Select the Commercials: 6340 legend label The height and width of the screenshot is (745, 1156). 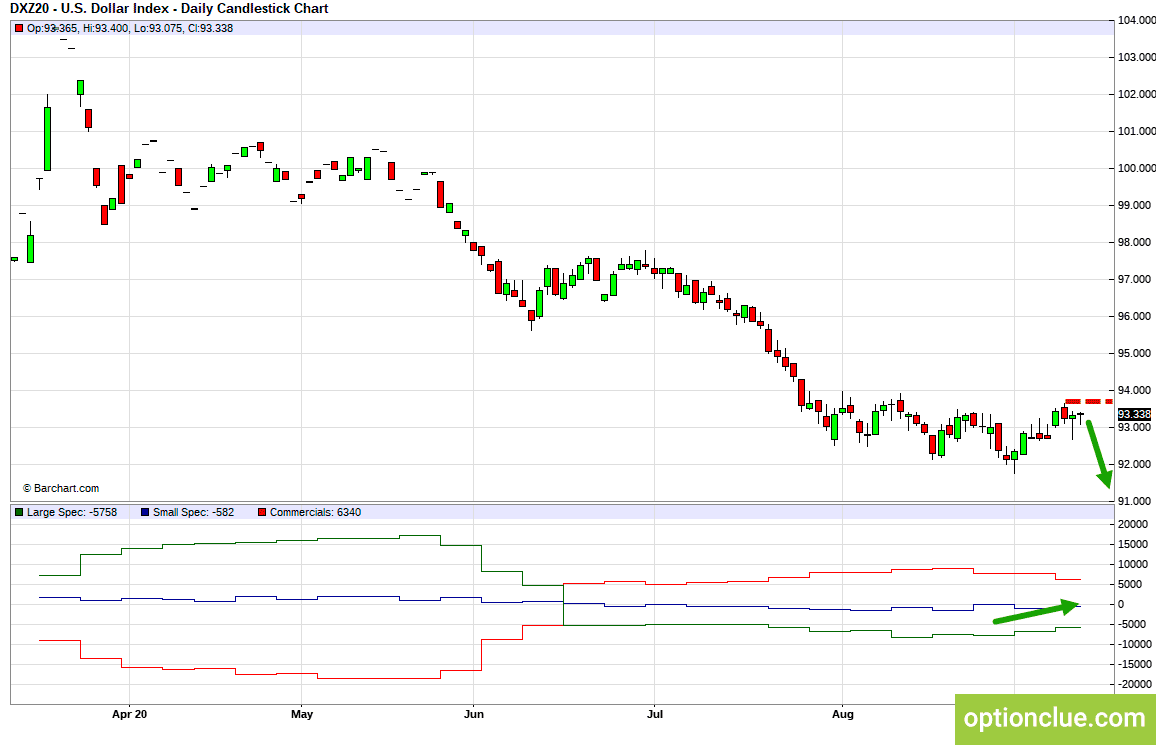pos(316,512)
